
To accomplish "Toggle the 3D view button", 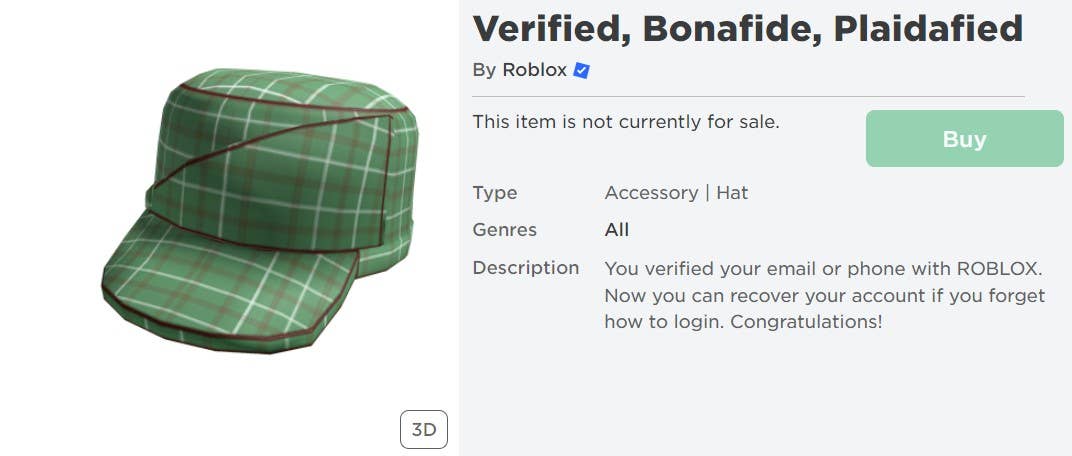I will coord(424,430).
